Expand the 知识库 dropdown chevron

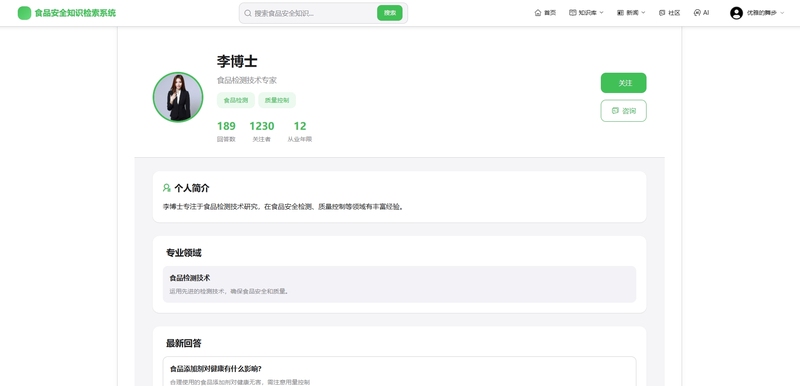pyautogui.click(x=602, y=13)
